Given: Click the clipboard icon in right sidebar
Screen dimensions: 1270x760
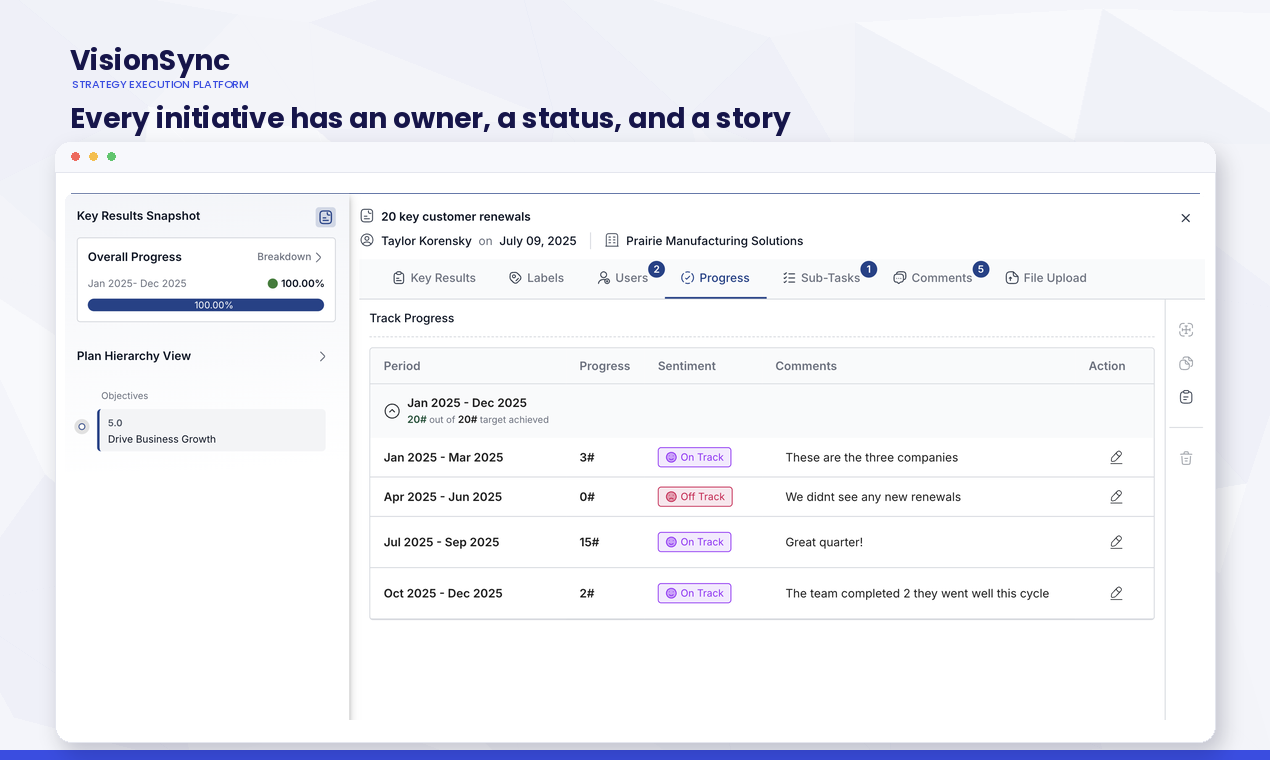Looking at the screenshot, I should click(x=1186, y=397).
